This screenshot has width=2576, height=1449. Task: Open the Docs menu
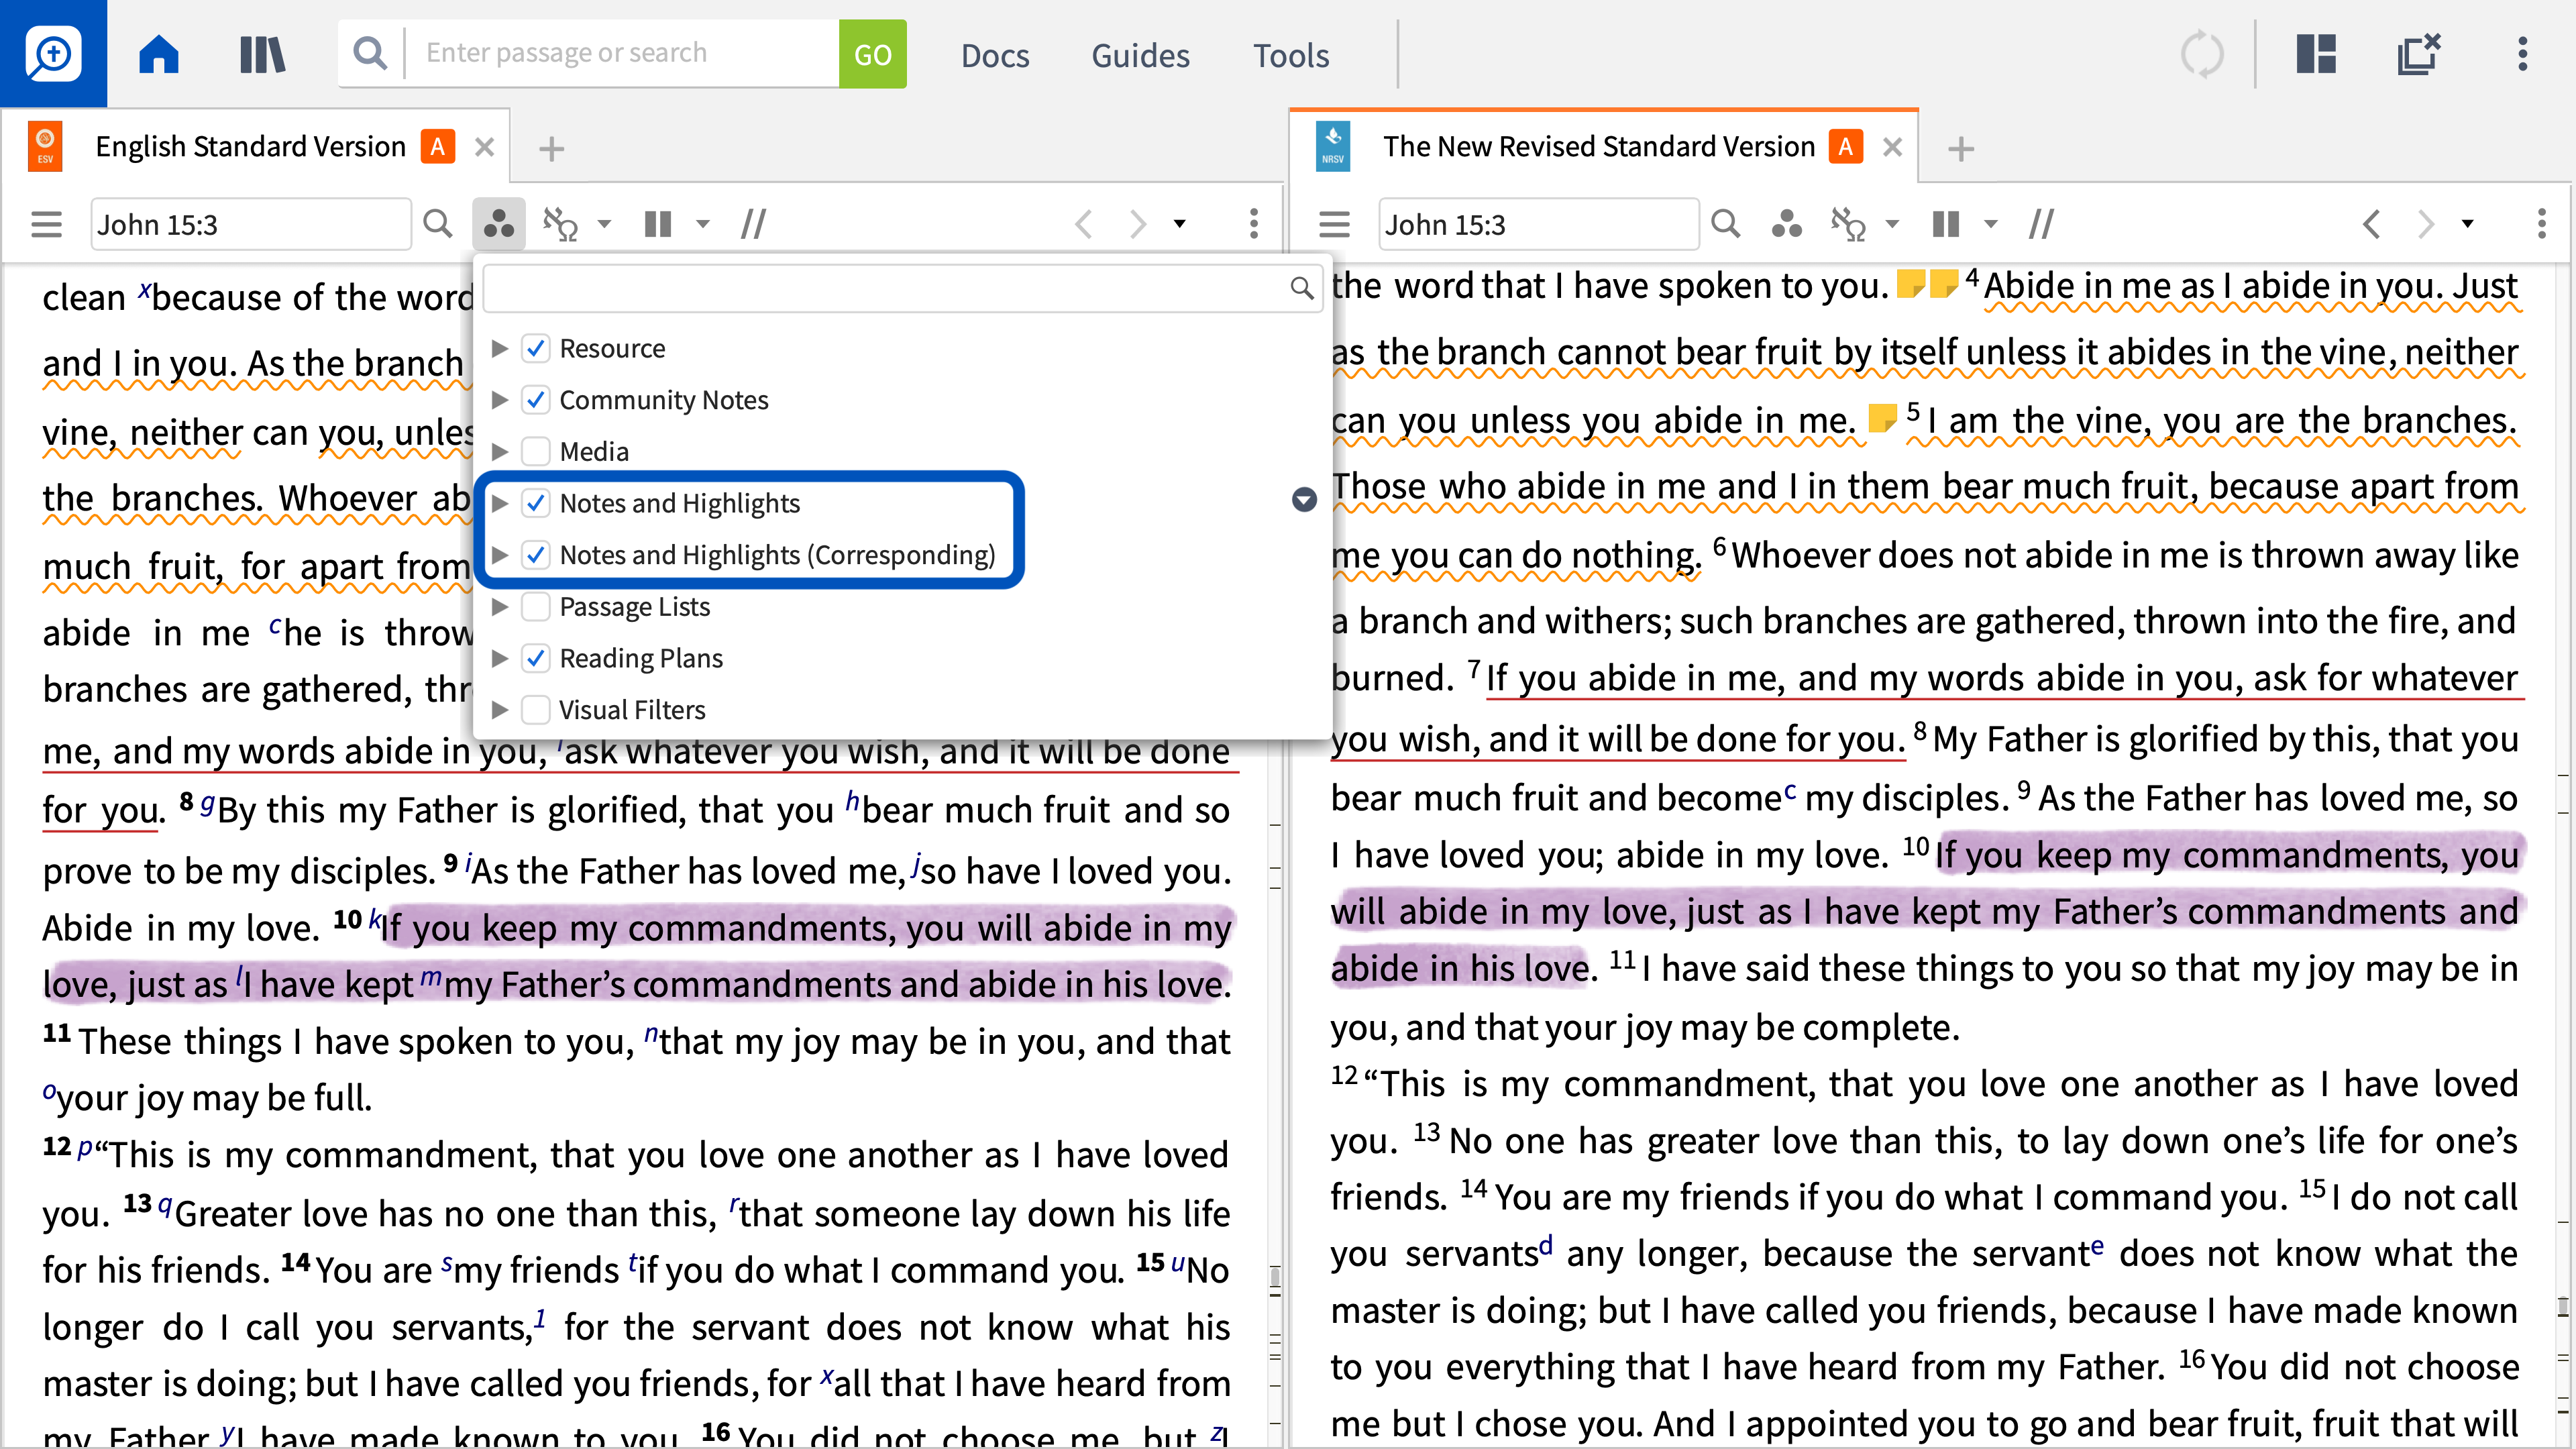[x=995, y=55]
